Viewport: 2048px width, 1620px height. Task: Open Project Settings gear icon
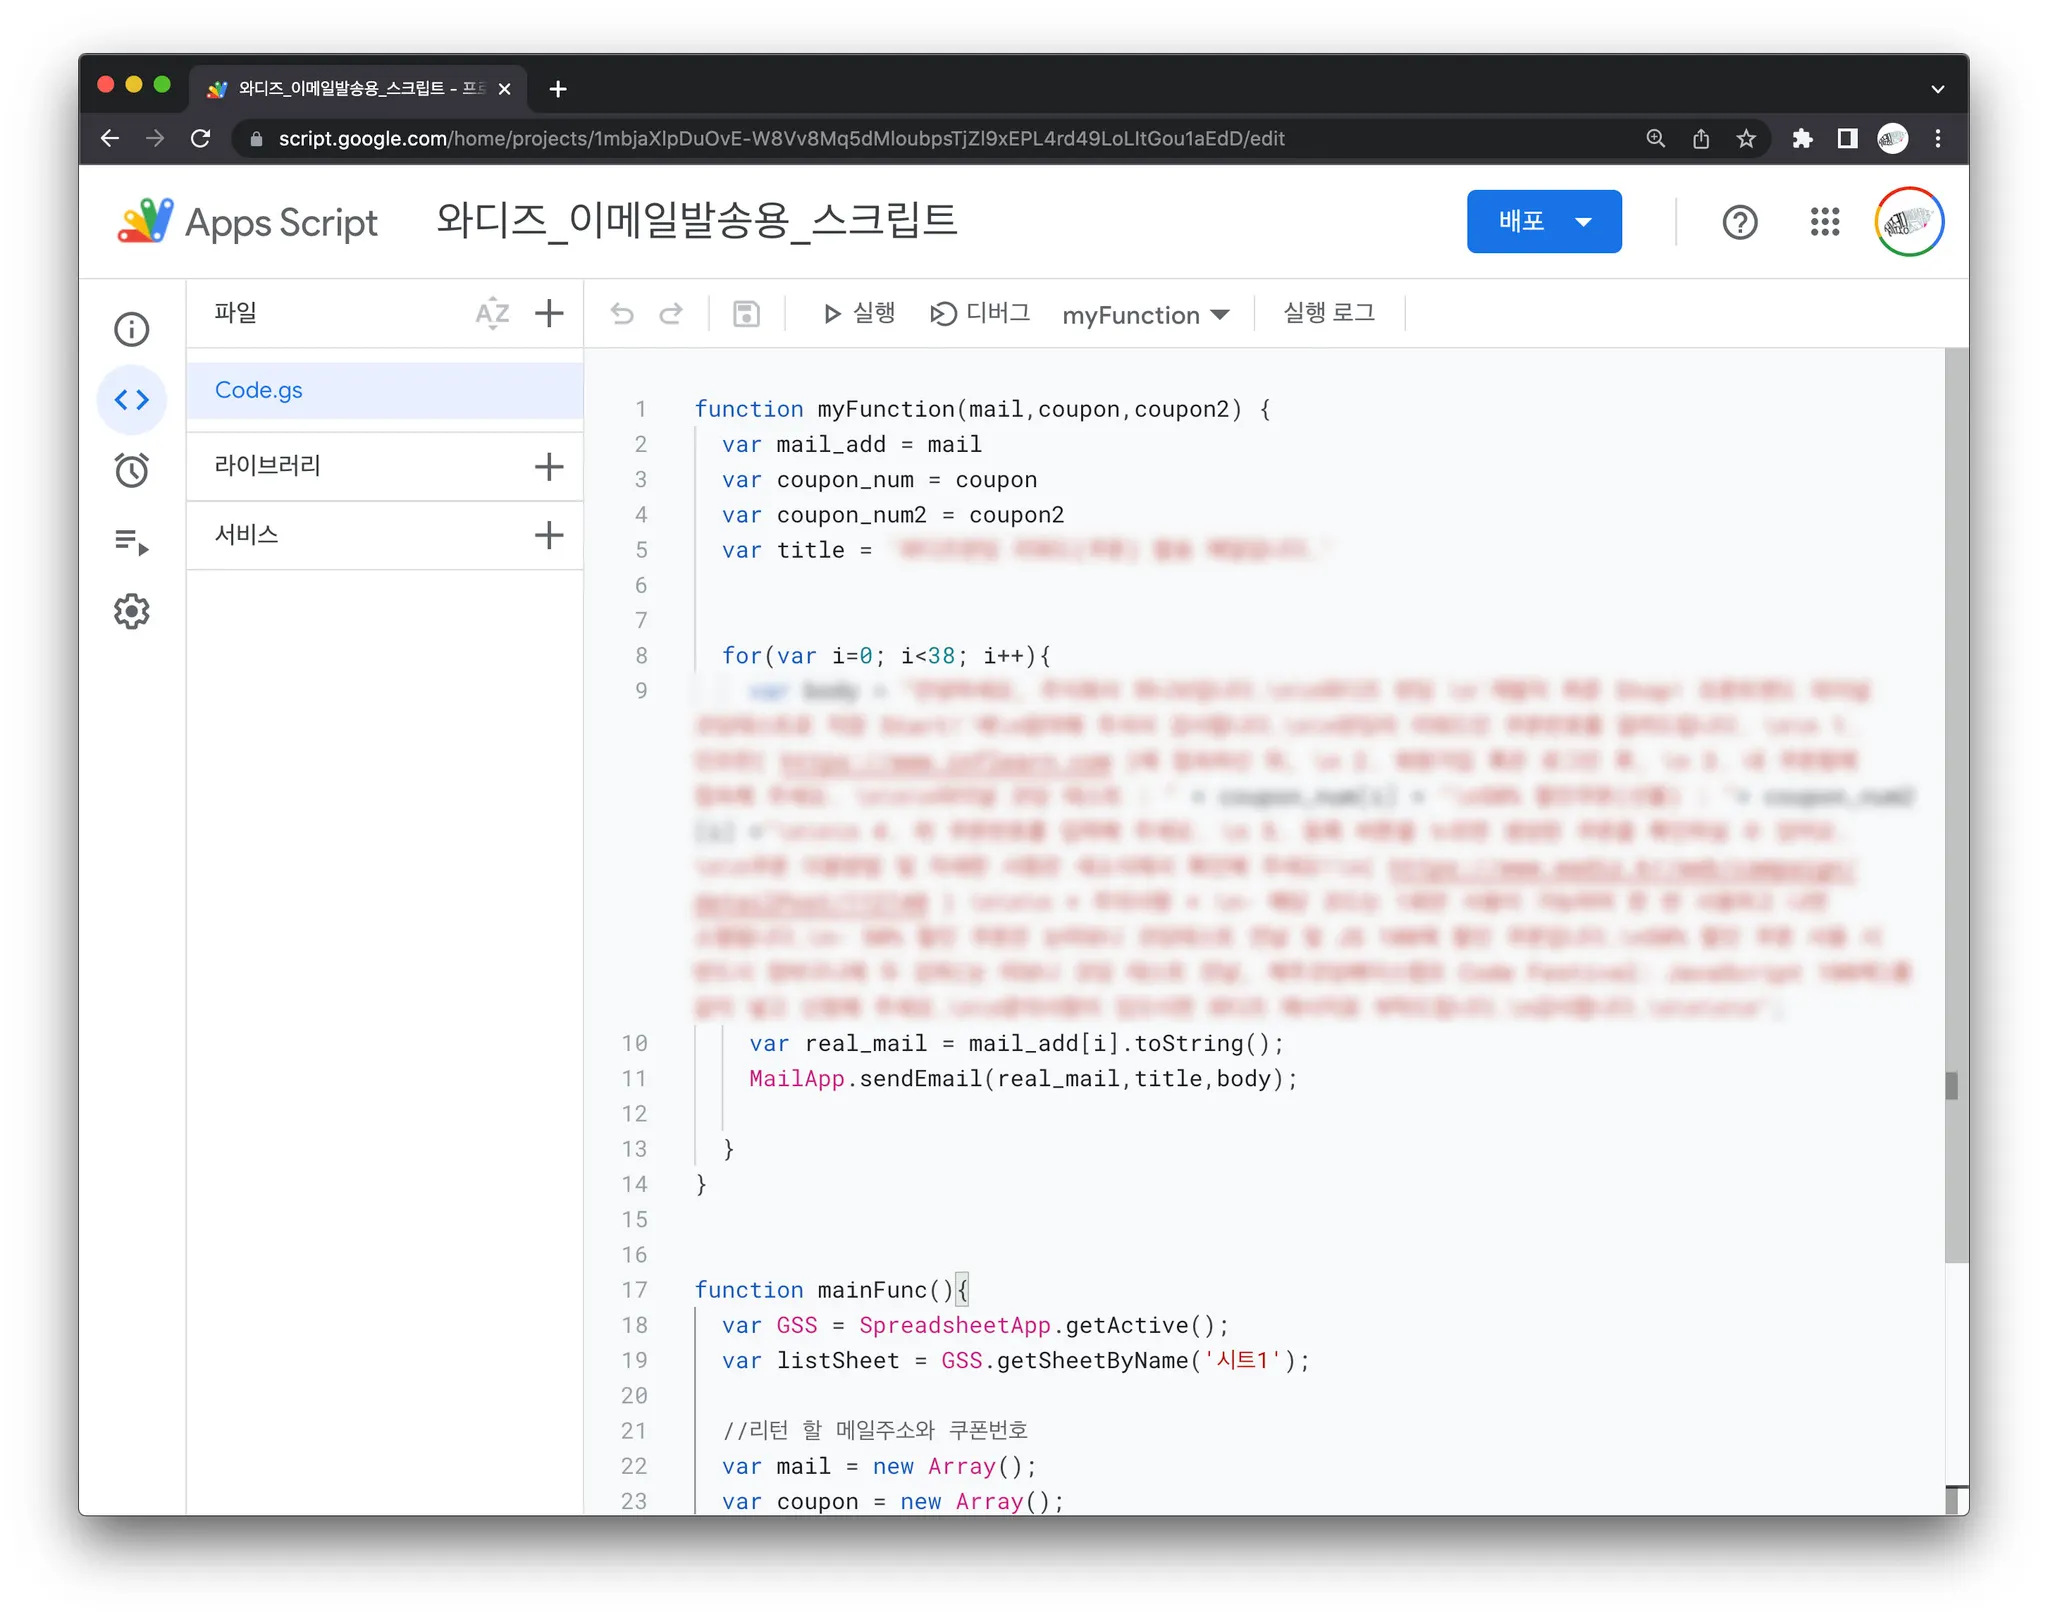coord(131,611)
